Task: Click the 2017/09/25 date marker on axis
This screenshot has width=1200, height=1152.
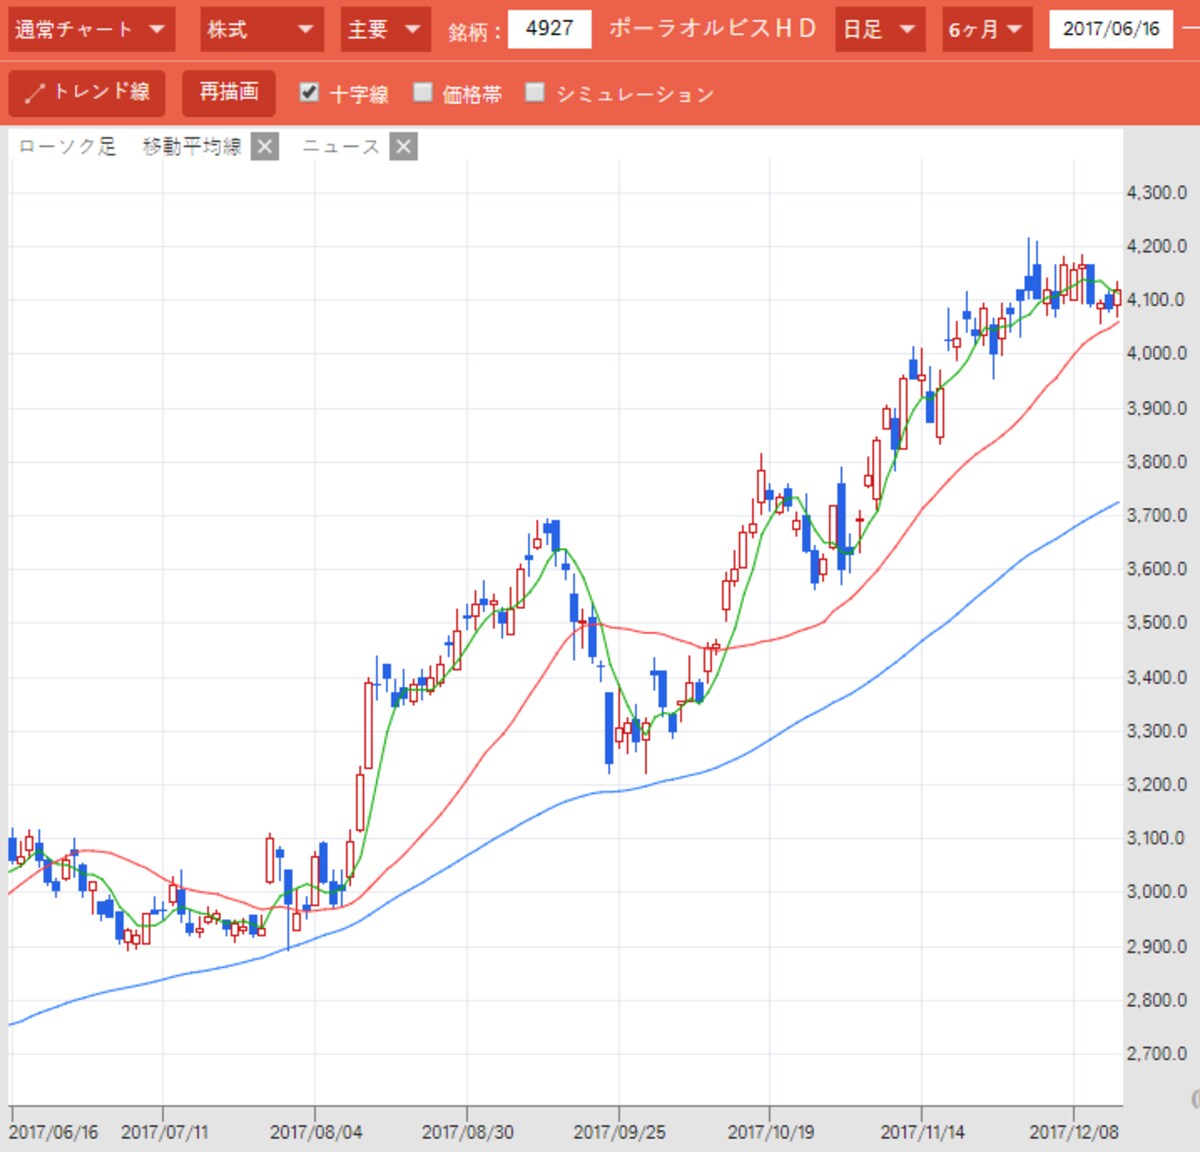Action: (619, 1132)
